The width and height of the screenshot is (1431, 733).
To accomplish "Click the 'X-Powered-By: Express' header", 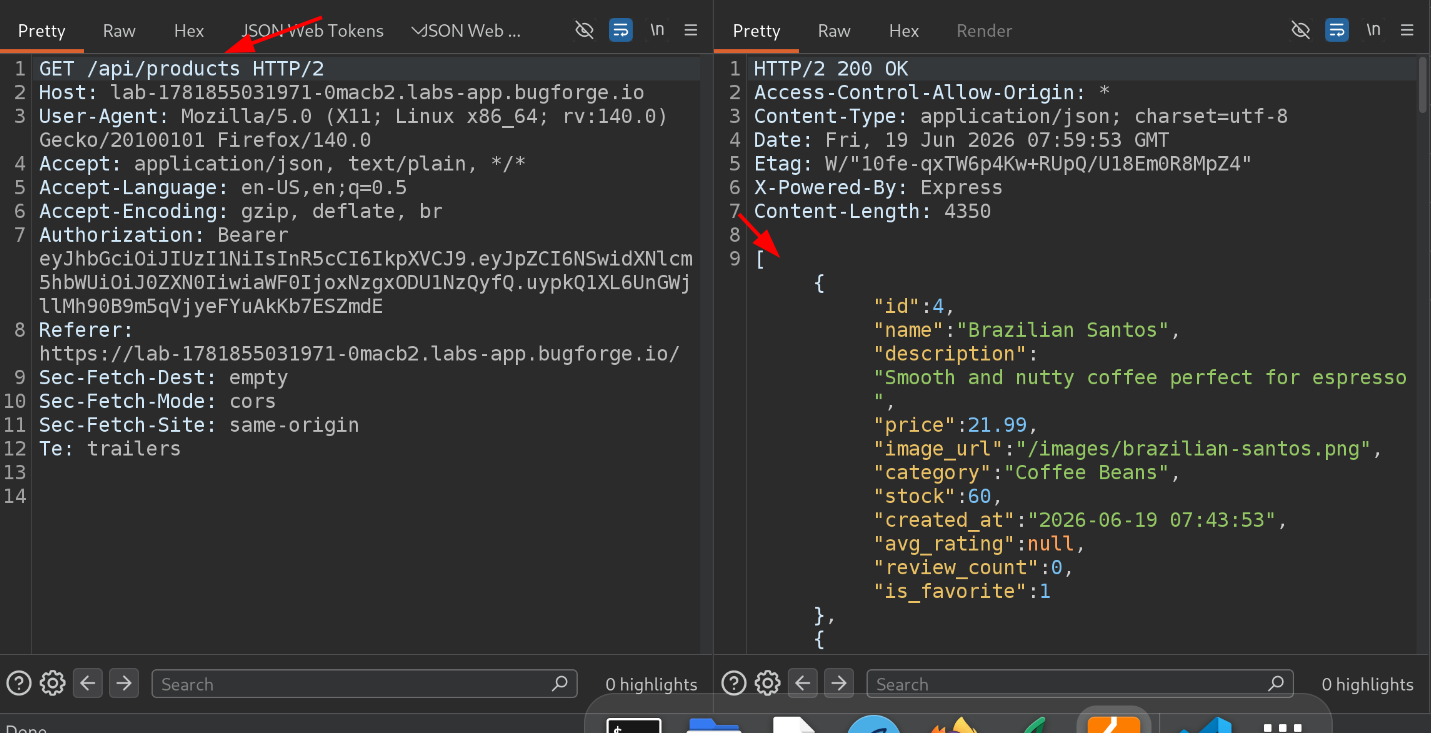I will 878,188.
